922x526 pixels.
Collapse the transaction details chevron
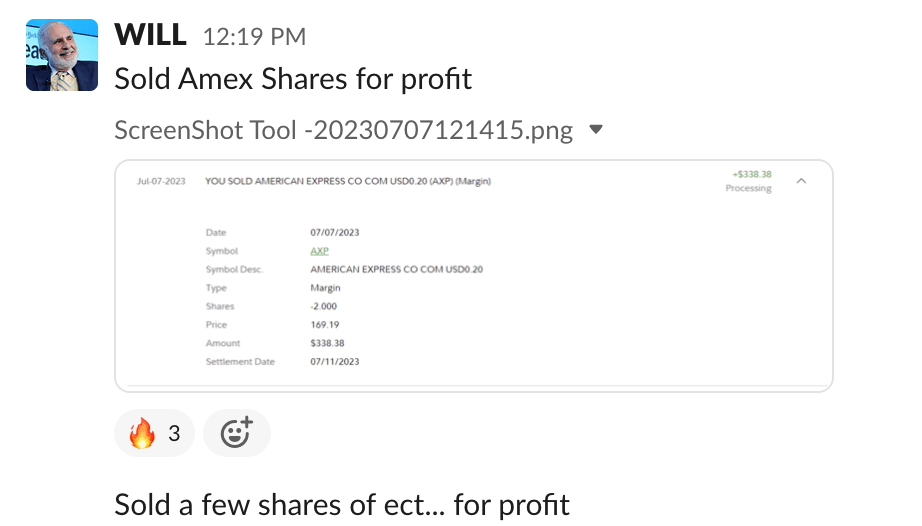tap(801, 181)
